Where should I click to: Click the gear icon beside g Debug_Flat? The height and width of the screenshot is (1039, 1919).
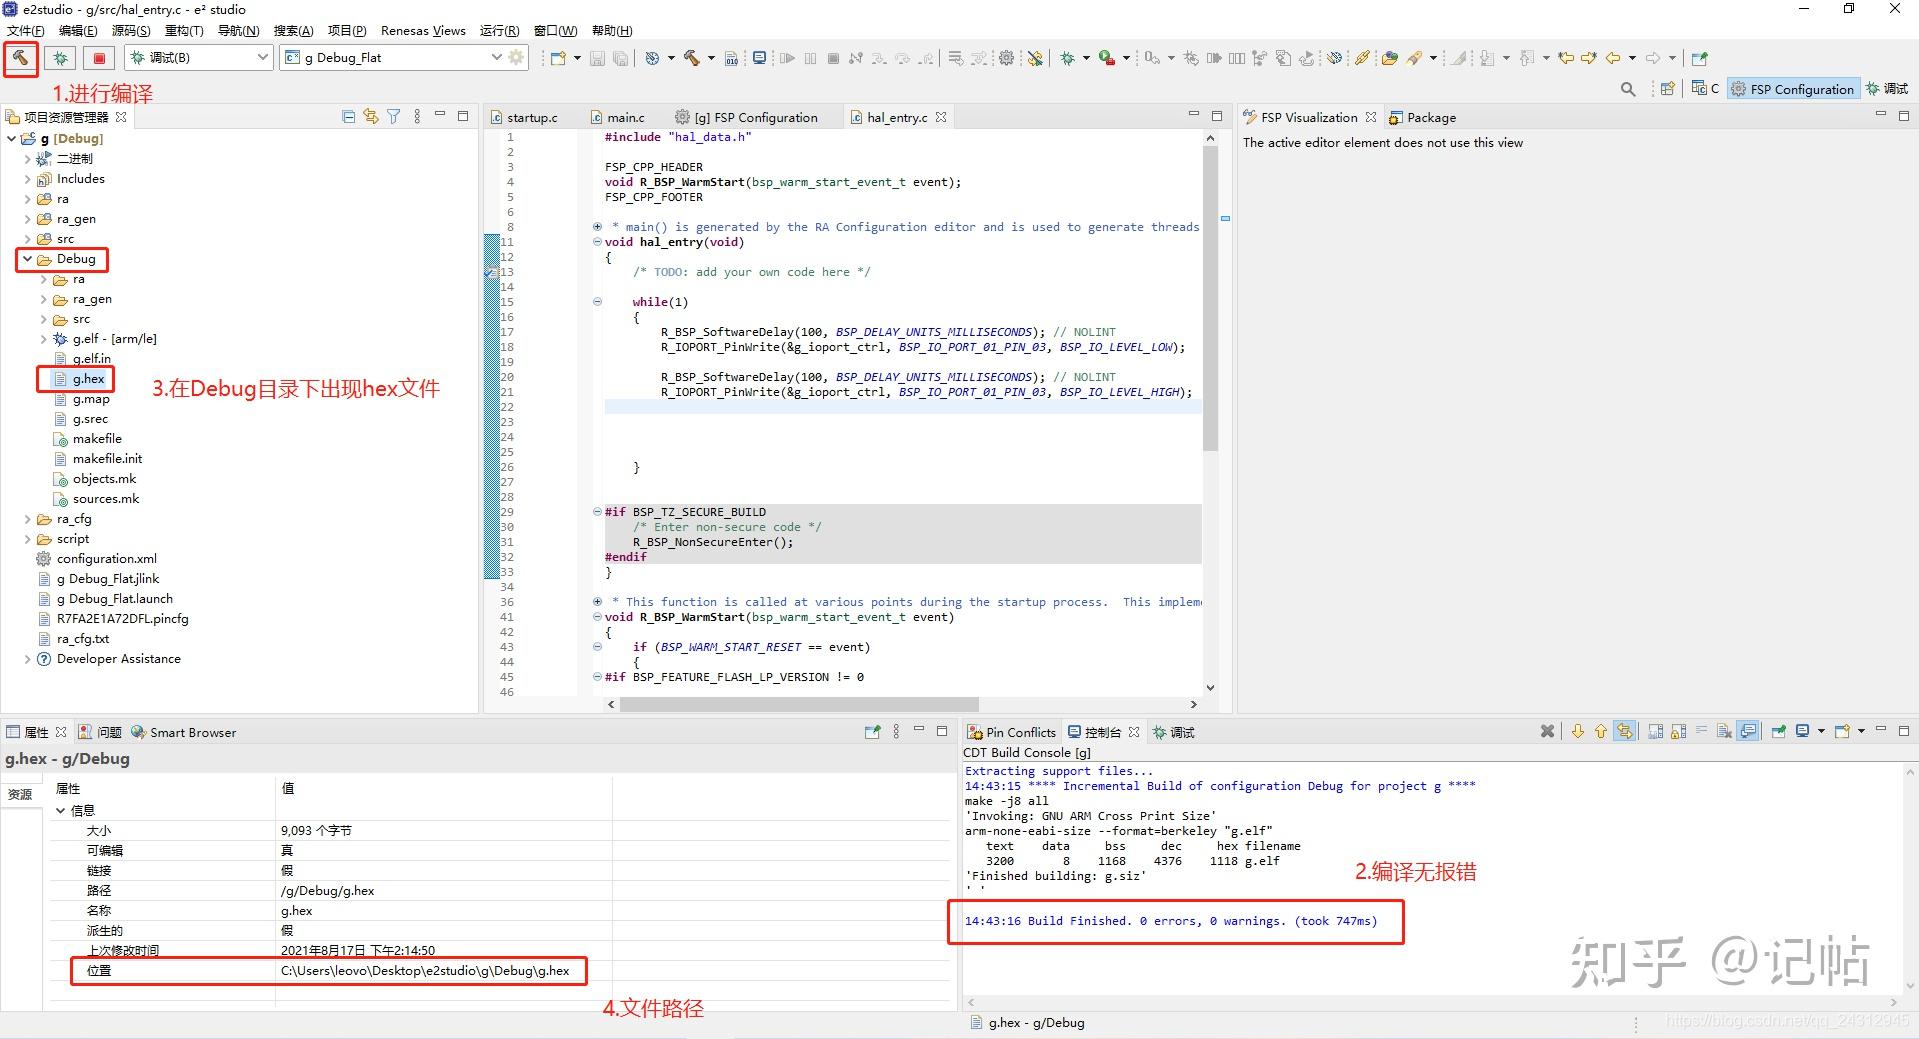[516, 58]
